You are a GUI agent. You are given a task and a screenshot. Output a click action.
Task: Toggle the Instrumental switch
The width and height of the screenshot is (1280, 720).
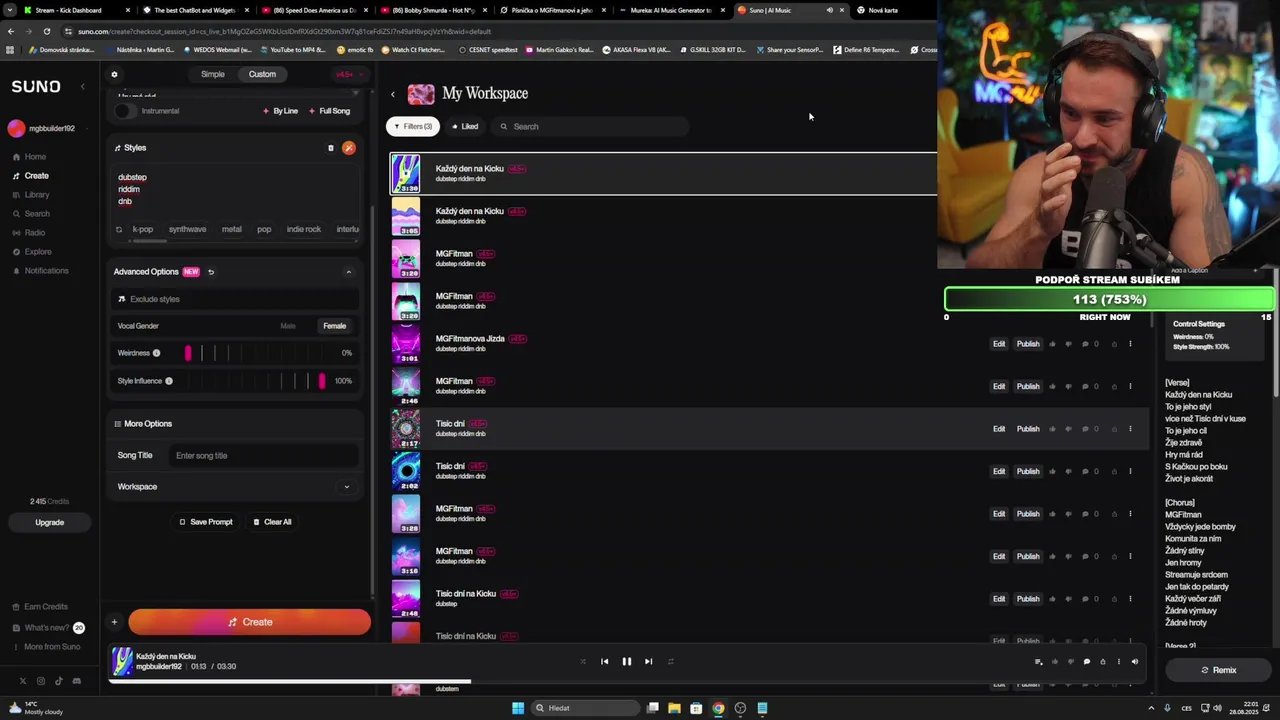pos(125,111)
